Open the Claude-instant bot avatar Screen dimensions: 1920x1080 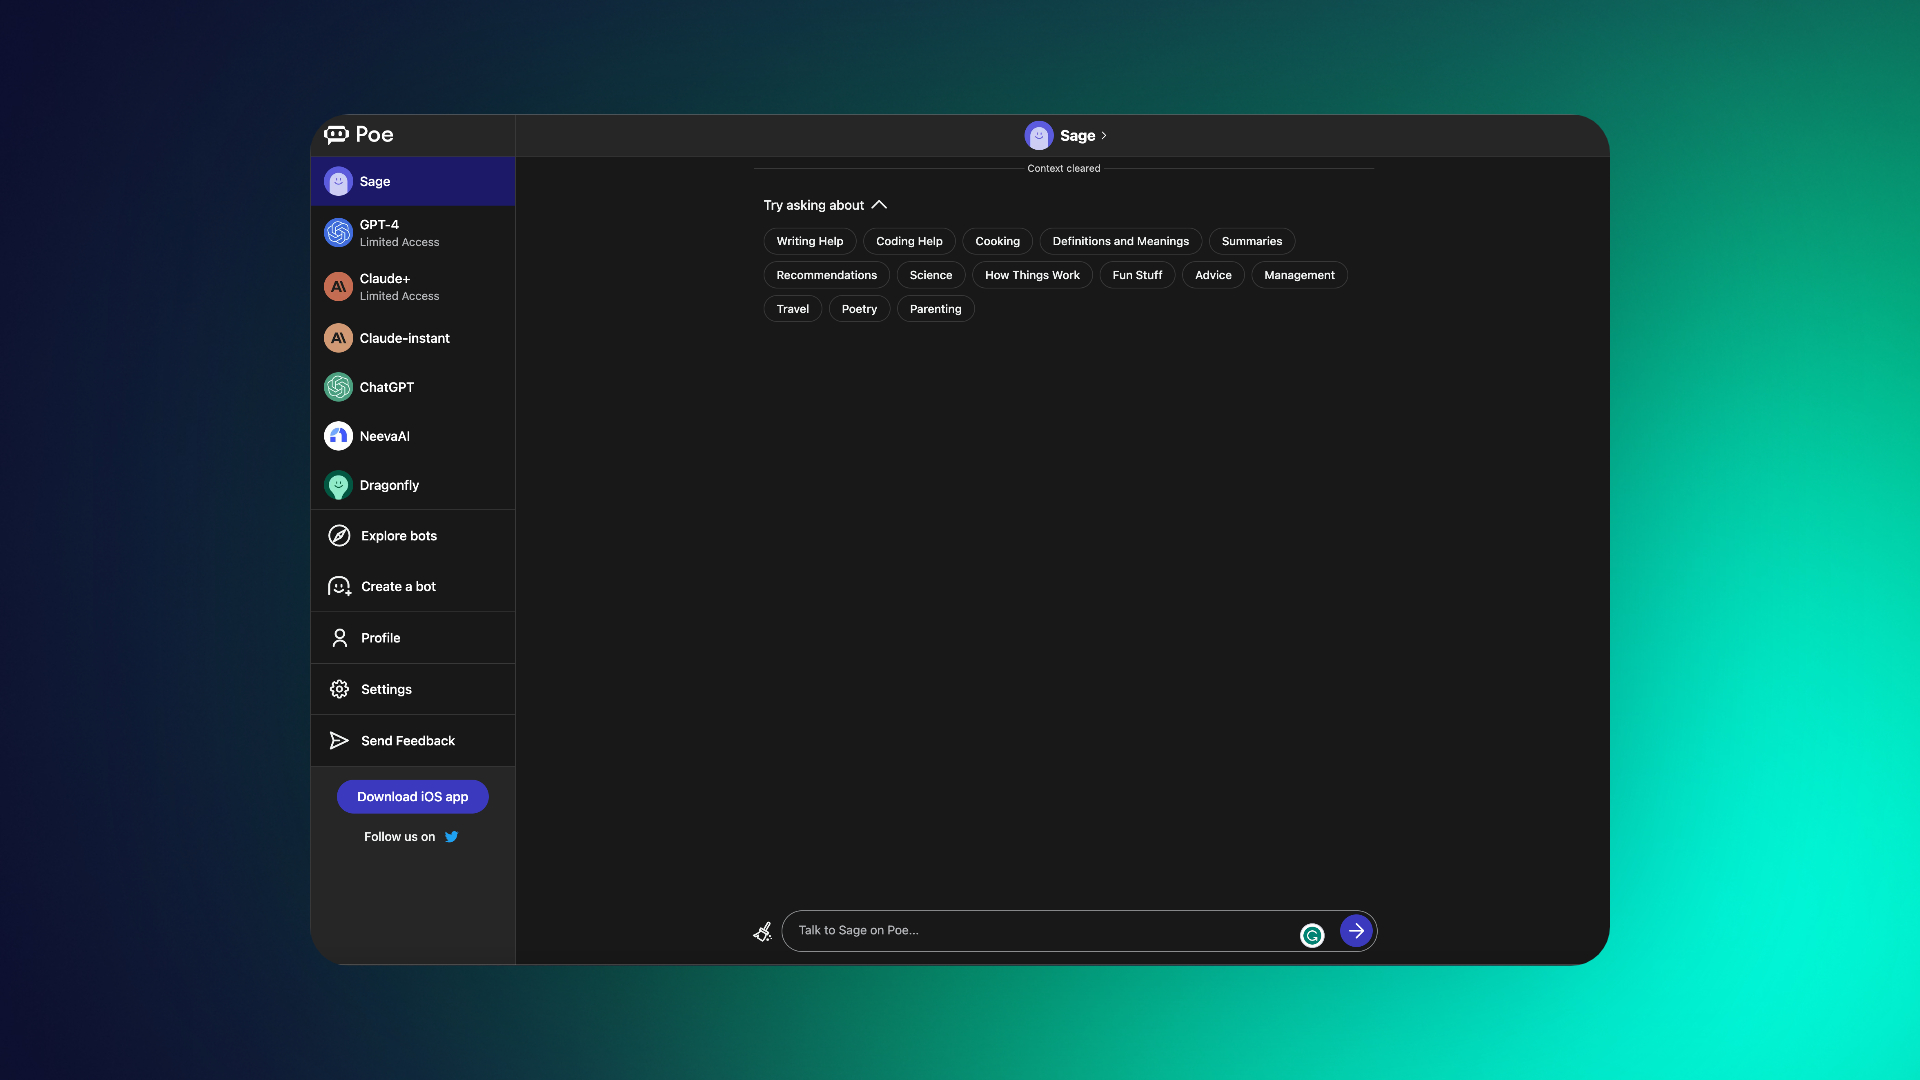point(338,338)
